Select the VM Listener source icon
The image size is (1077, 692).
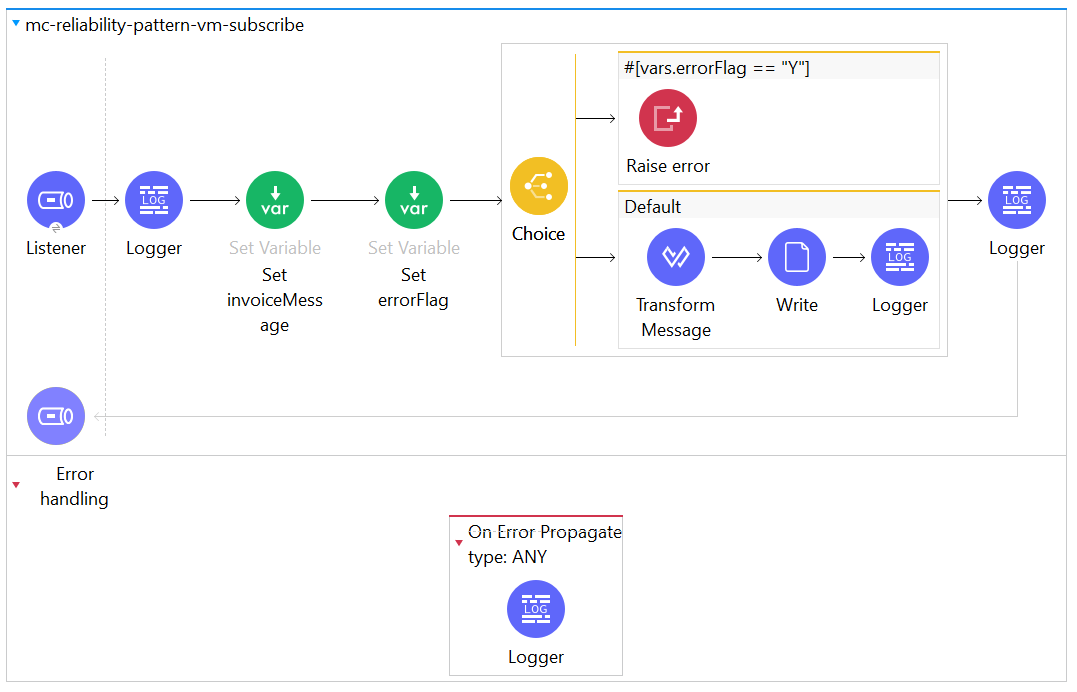tap(56, 200)
